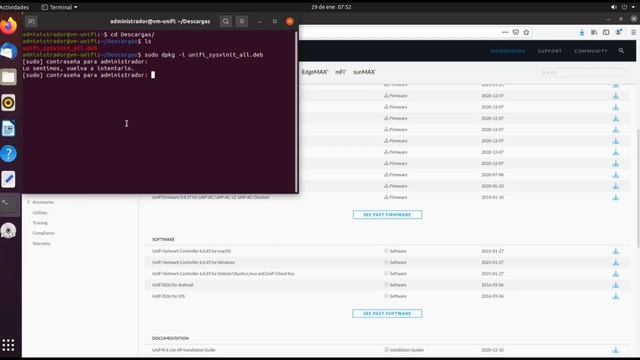Open the Compliance sidebar link
The height and width of the screenshot is (360, 640).
[x=43, y=233]
